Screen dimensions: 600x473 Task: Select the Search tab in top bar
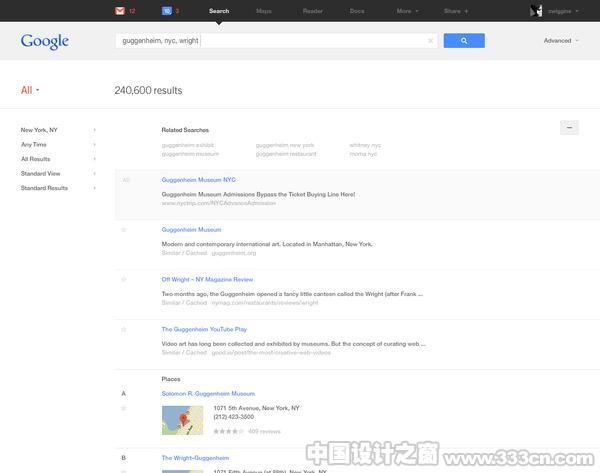click(x=219, y=11)
